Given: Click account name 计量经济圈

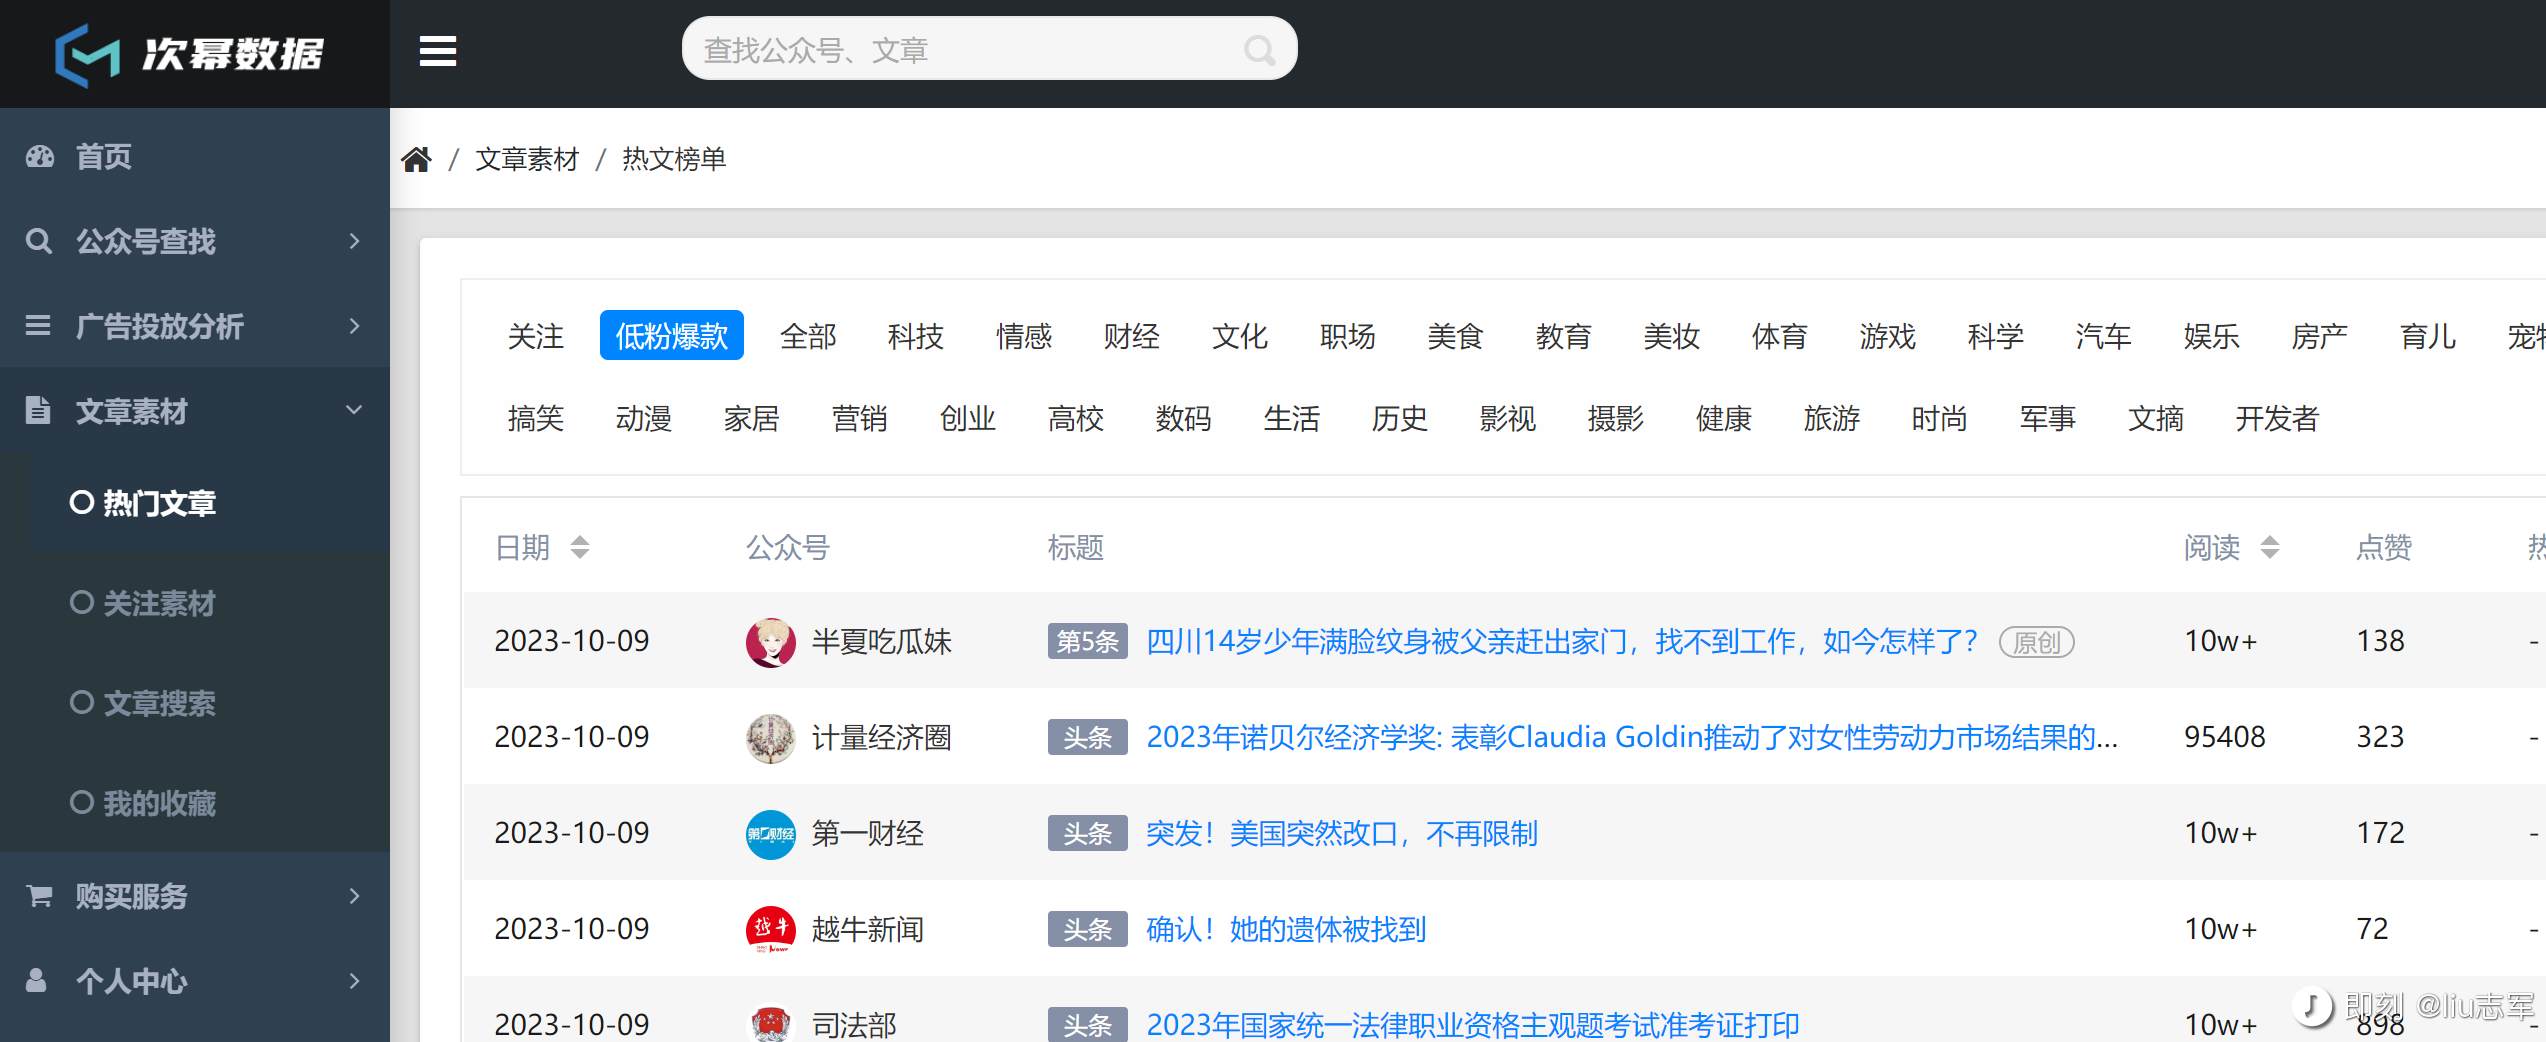Looking at the screenshot, I should [882, 738].
